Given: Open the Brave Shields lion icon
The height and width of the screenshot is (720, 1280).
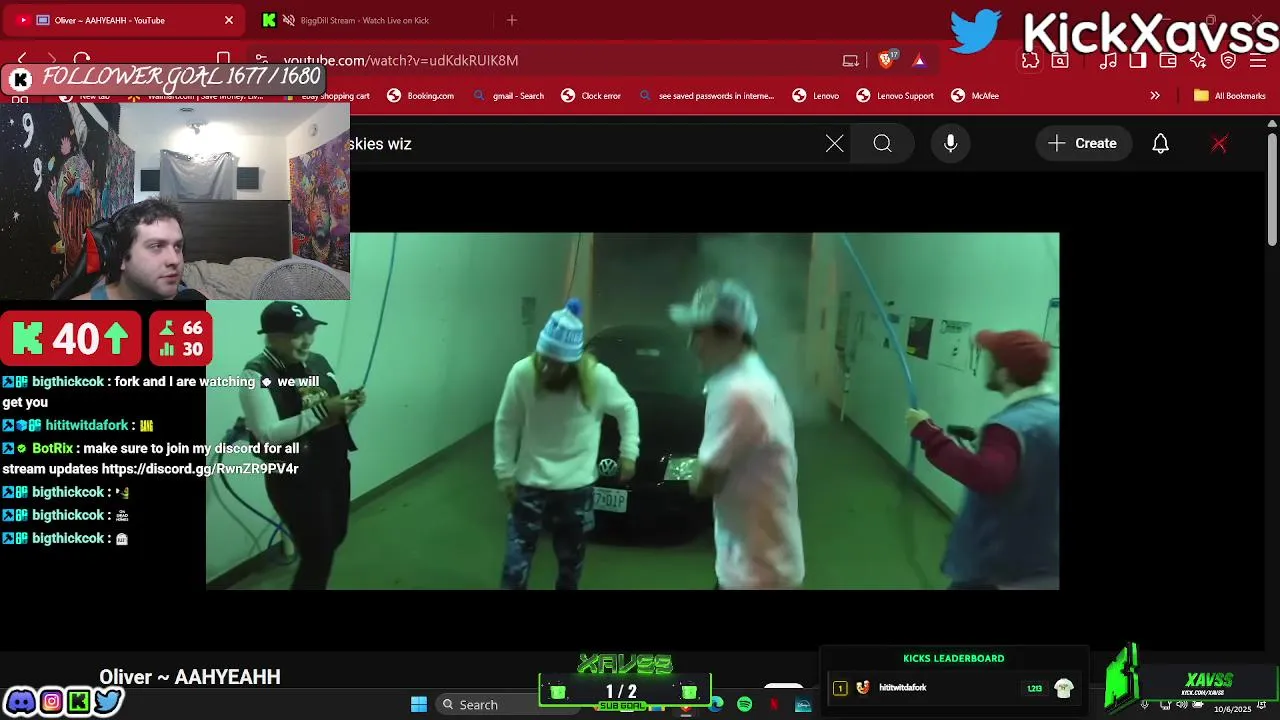Looking at the screenshot, I should pos(887,60).
